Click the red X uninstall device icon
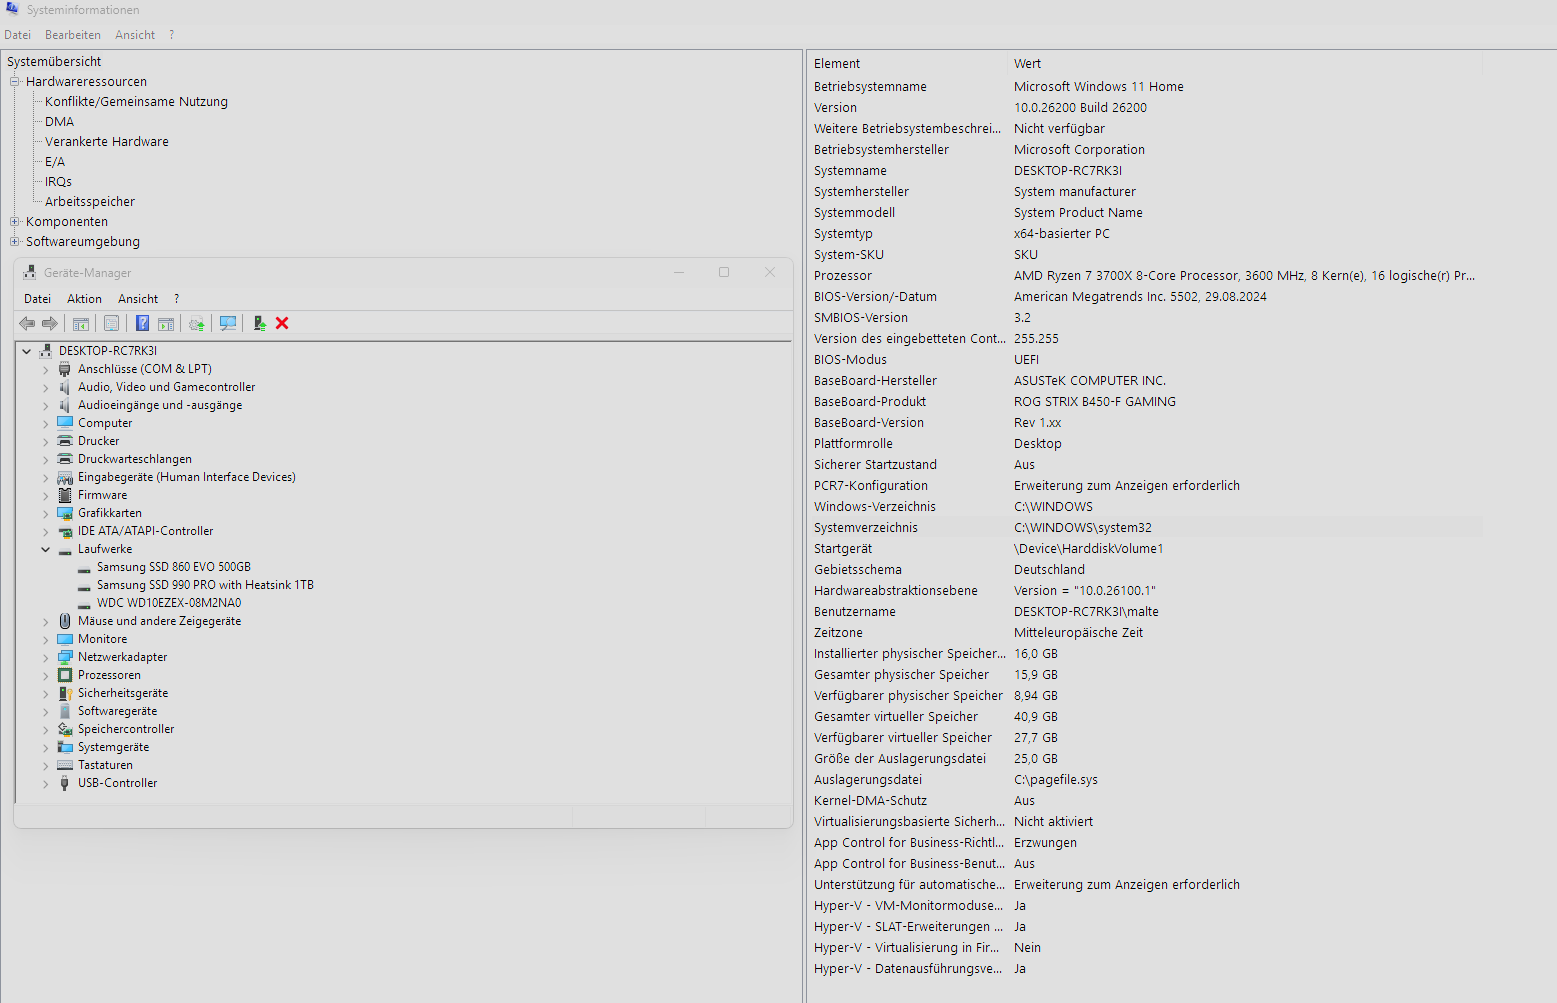Screen dimensions: 1557x1003 click(282, 324)
